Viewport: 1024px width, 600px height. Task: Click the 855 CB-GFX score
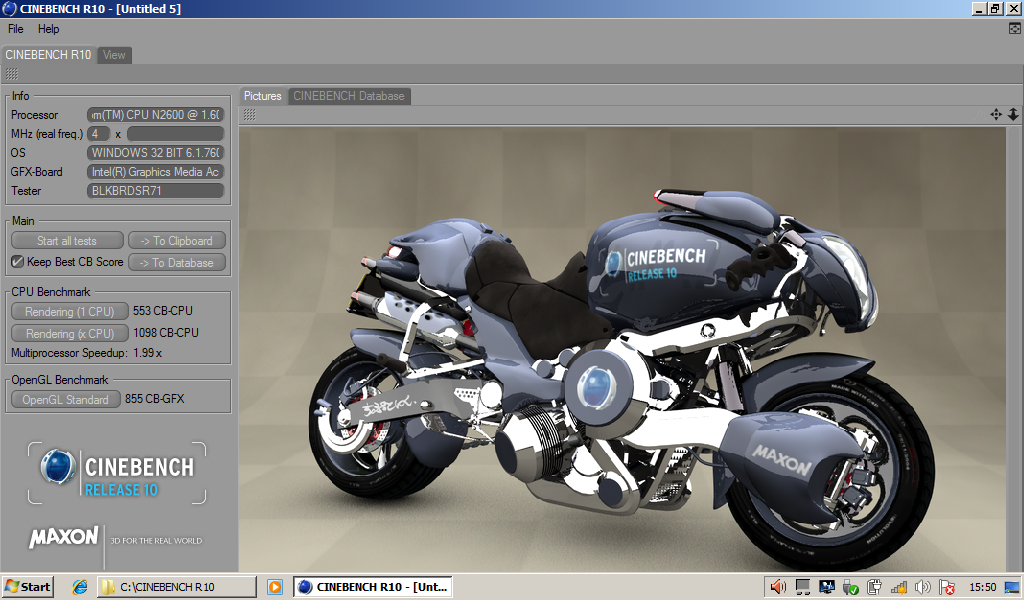[x=155, y=399]
